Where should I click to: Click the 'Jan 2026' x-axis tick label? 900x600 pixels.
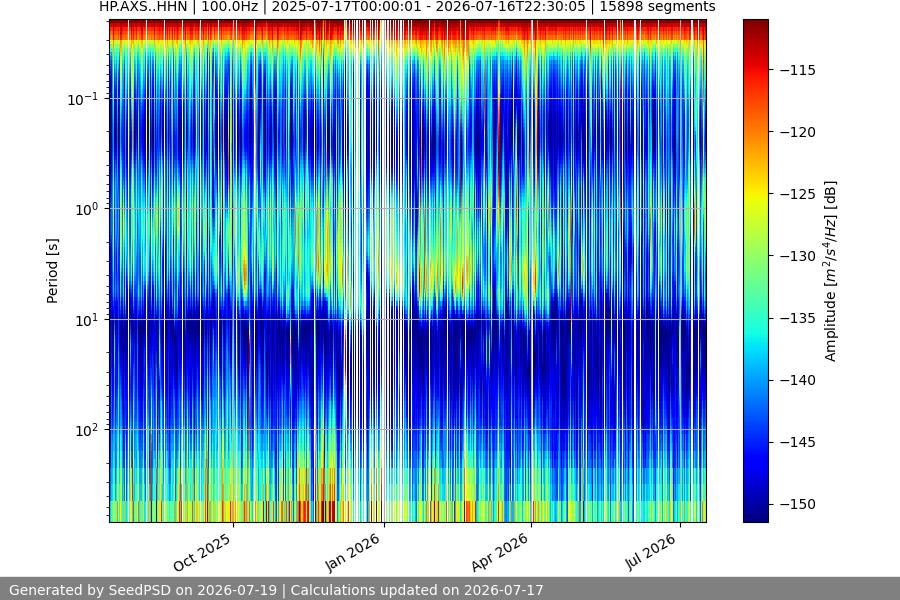coord(352,552)
